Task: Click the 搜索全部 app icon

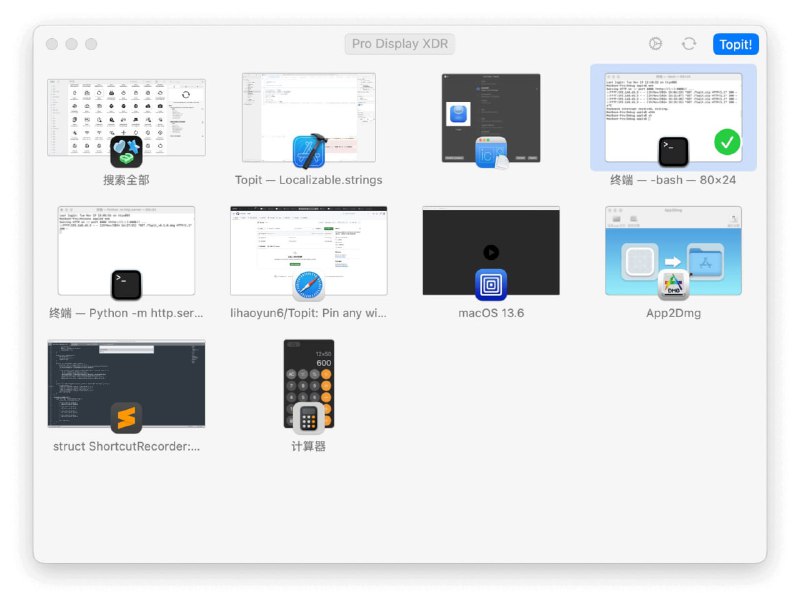Action: (x=127, y=150)
